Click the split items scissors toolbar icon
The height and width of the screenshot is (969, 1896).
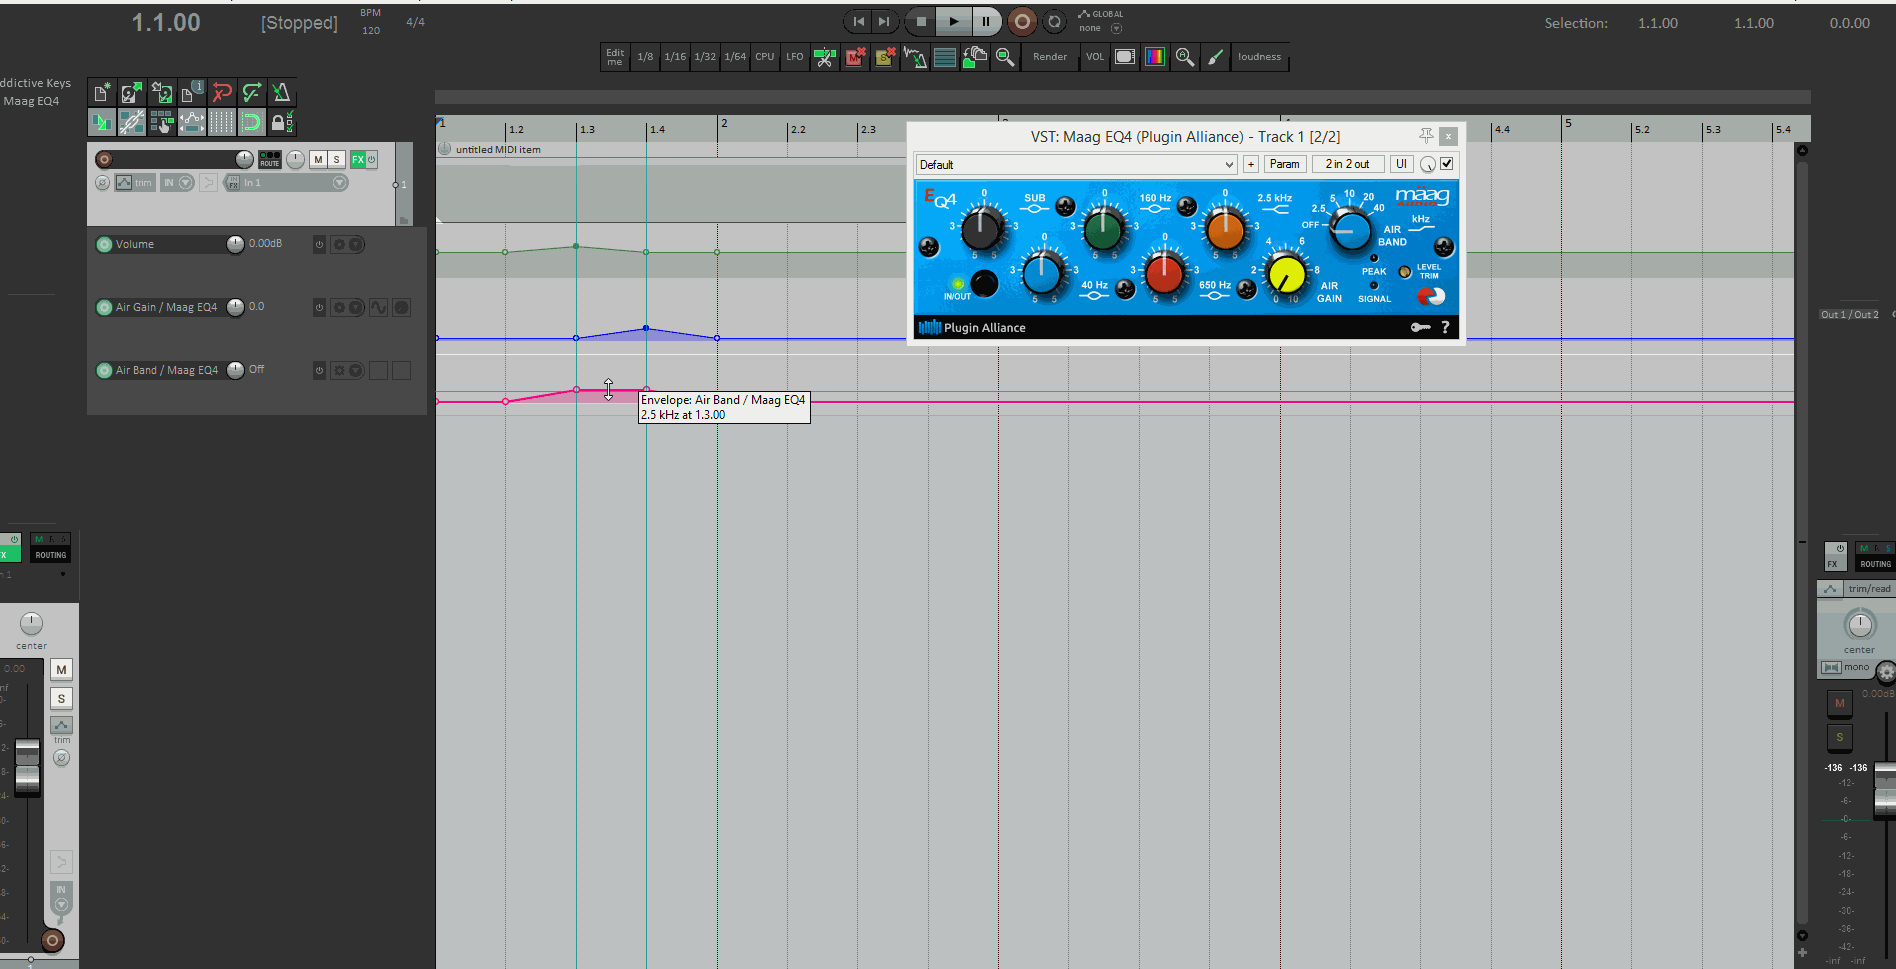click(x=825, y=57)
